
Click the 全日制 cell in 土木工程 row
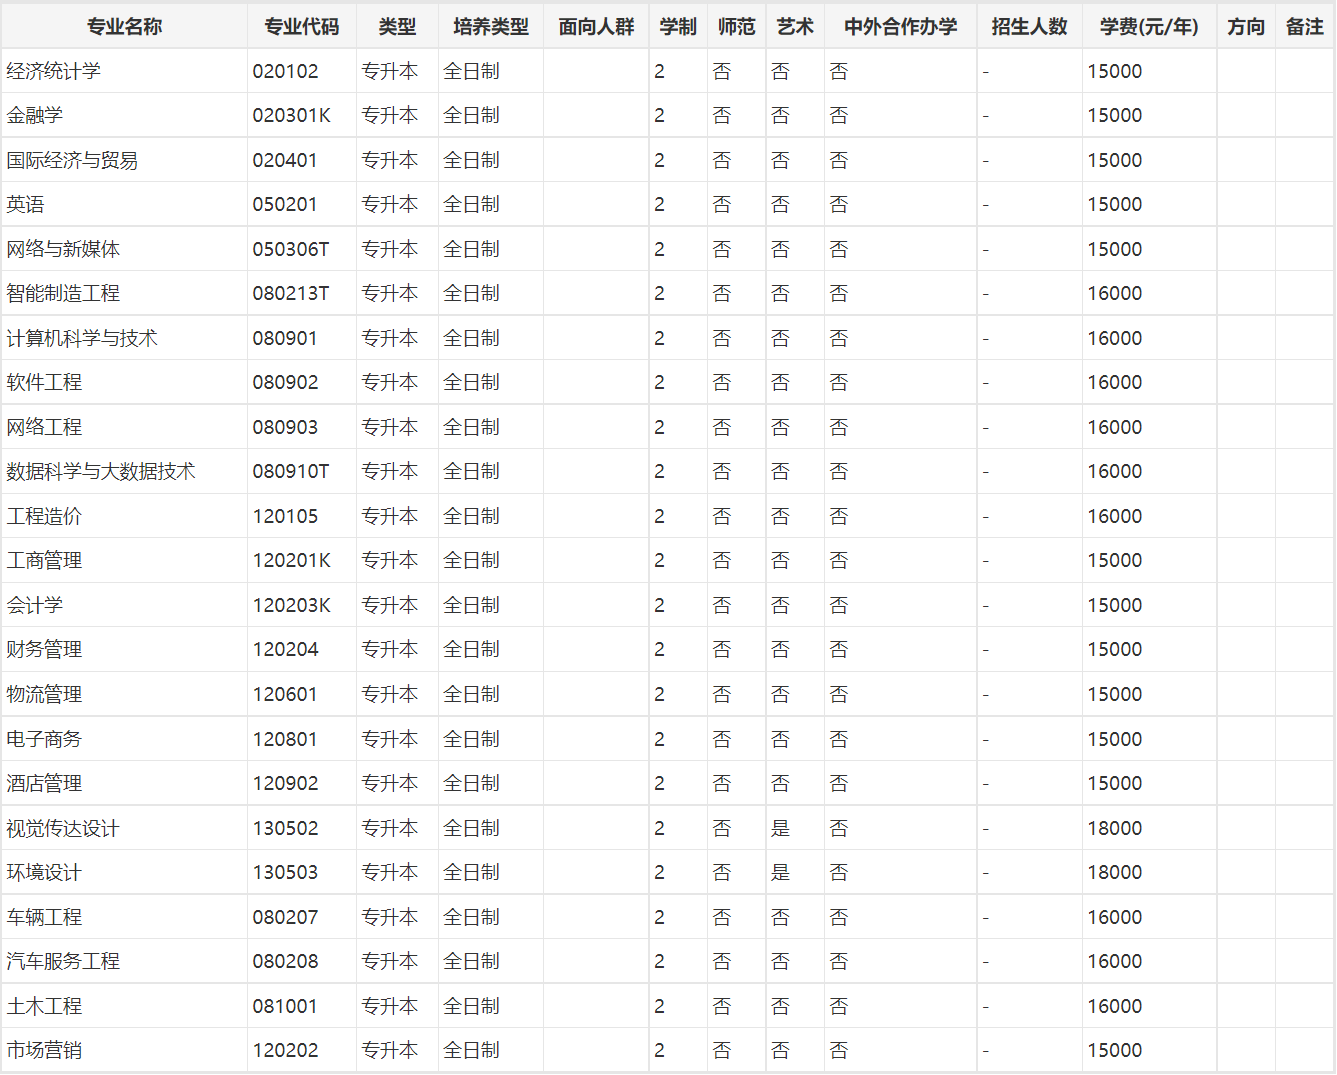click(x=471, y=1007)
